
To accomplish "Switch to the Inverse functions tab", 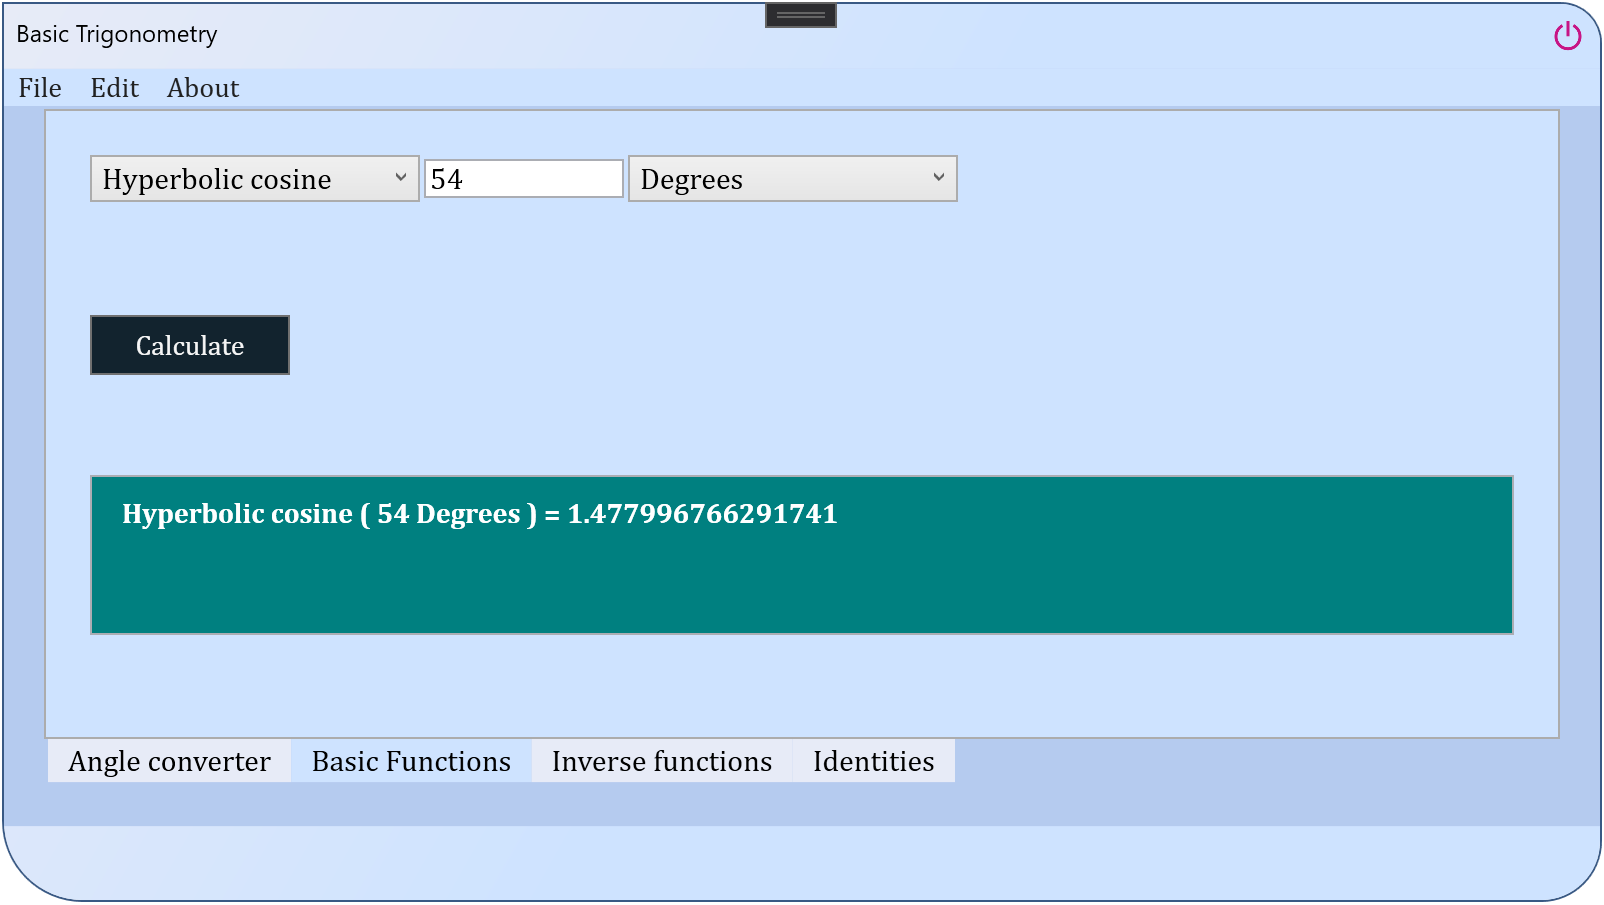I will pyautogui.click(x=662, y=761).
